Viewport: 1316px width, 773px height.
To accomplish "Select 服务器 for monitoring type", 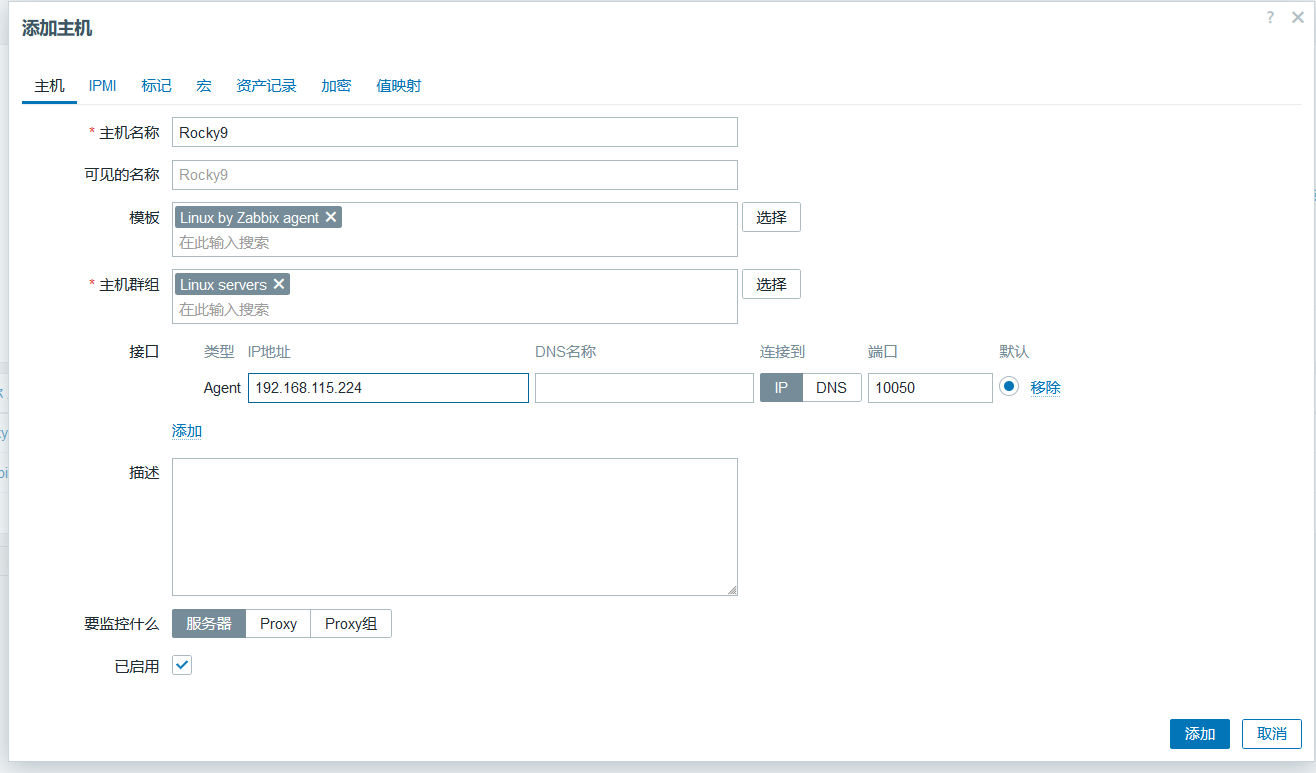I will pyautogui.click(x=209, y=623).
